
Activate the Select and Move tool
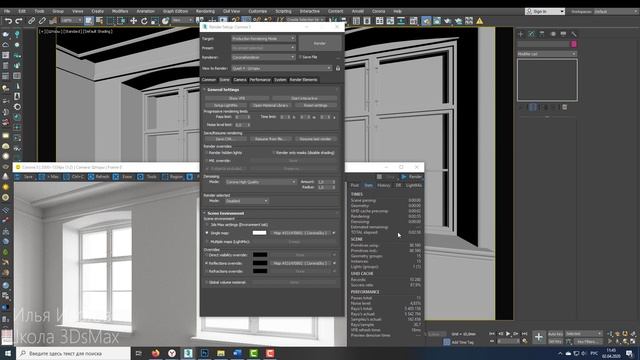click(x=133, y=21)
